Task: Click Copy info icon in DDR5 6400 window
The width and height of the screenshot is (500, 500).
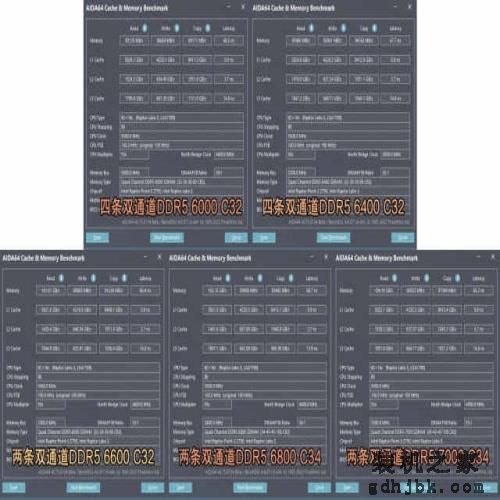Action: [x=374, y=28]
